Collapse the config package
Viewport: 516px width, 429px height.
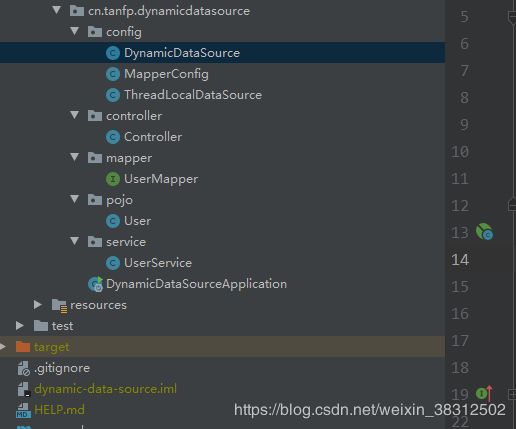coord(75,31)
